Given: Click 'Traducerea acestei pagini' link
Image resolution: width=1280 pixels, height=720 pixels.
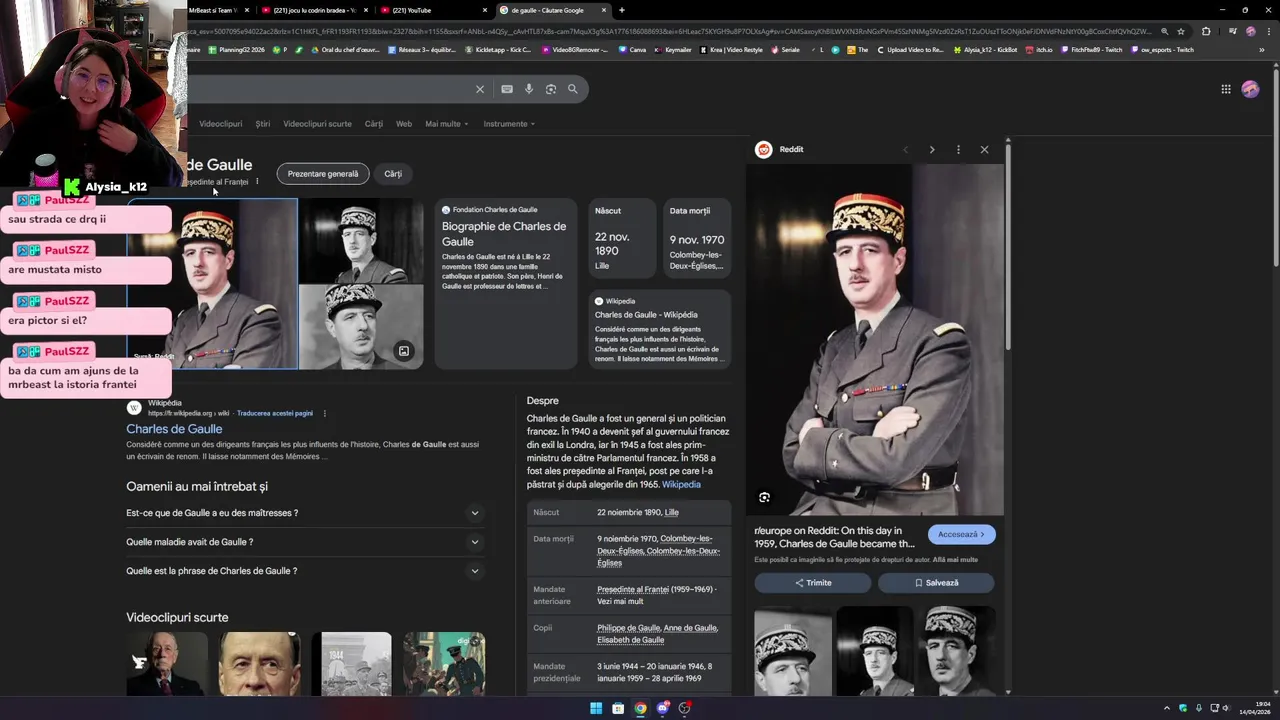Looking at the screenshot, I should pos(275,413).
